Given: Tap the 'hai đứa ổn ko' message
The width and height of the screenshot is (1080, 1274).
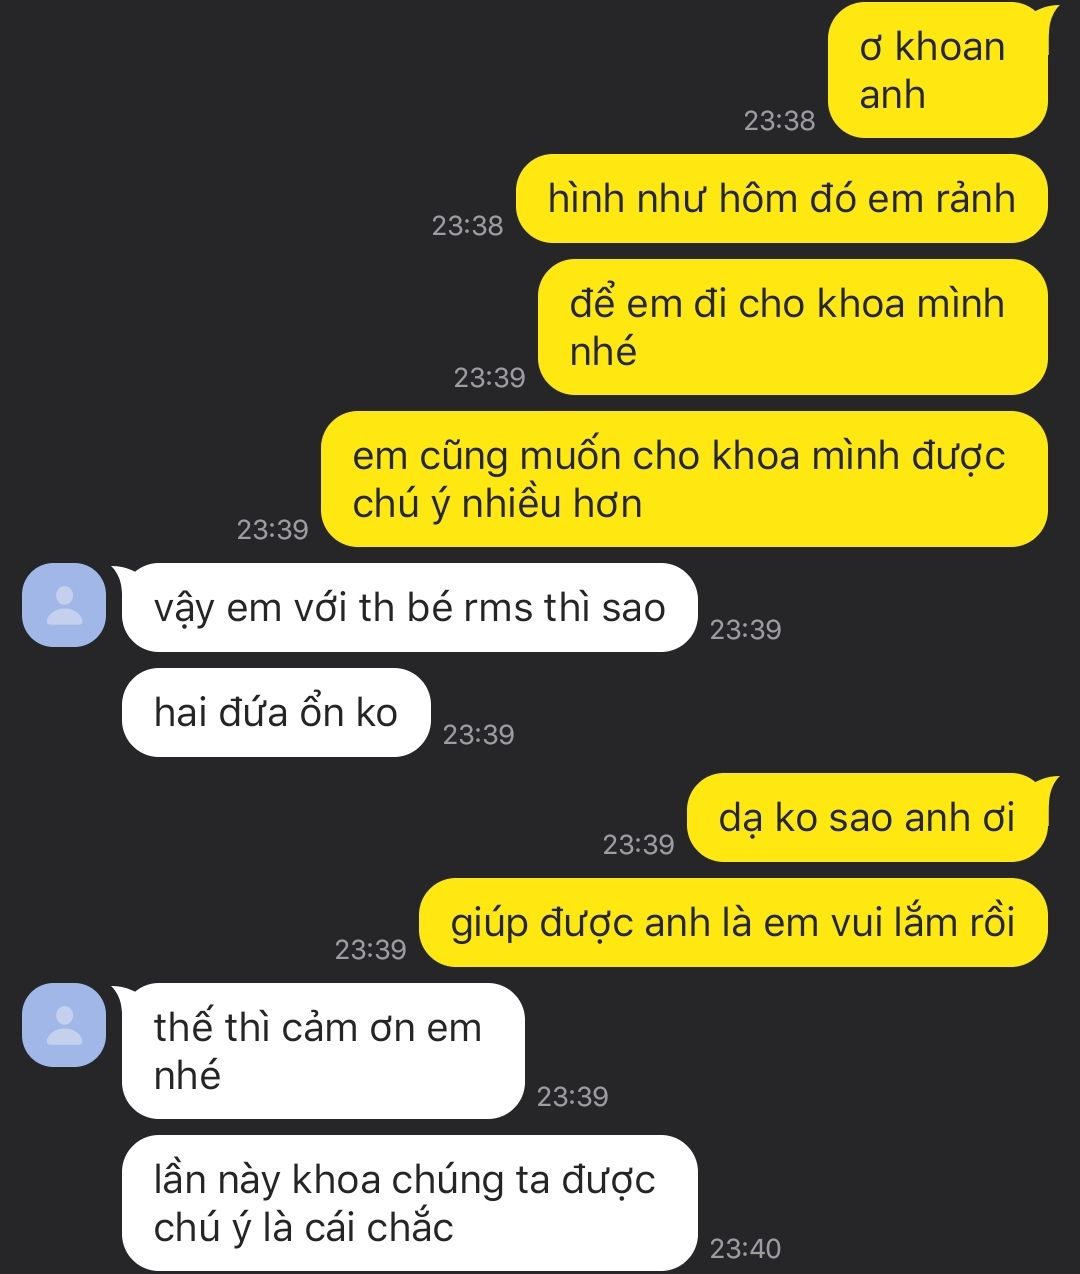Looking at the screenshot, I should 276,713.
